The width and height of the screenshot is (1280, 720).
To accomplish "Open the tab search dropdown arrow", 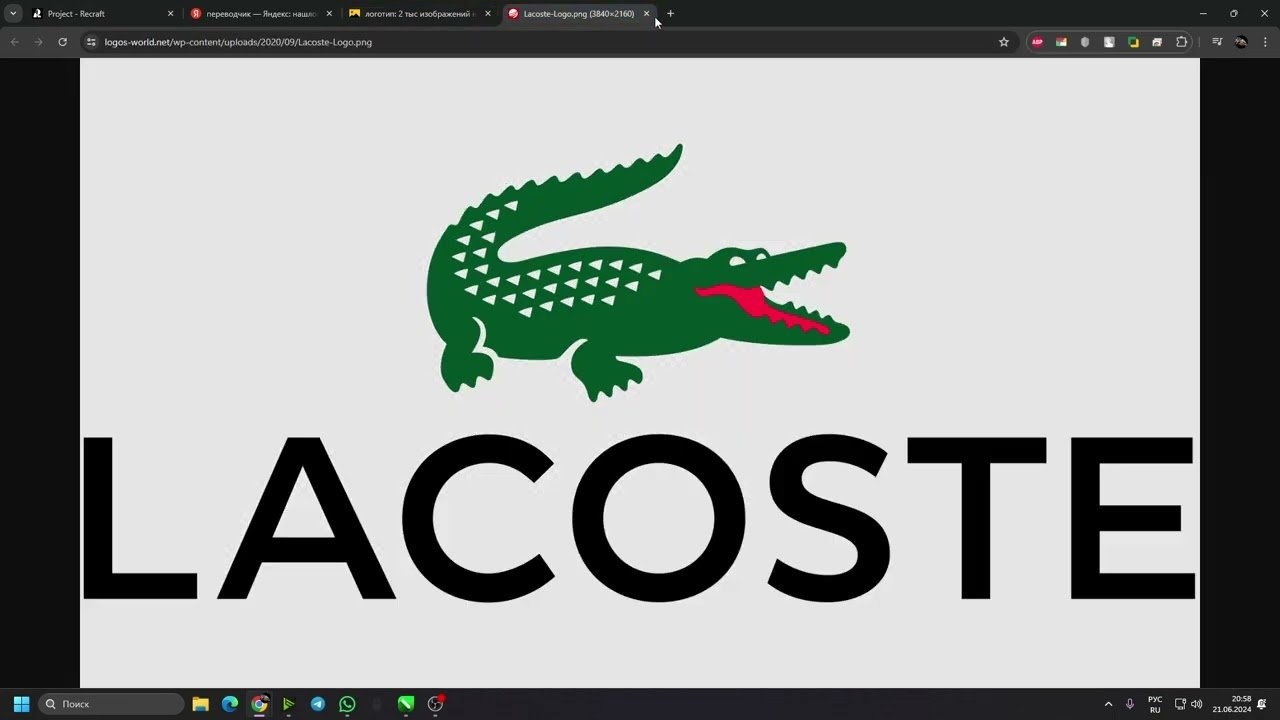I will 13,14.
